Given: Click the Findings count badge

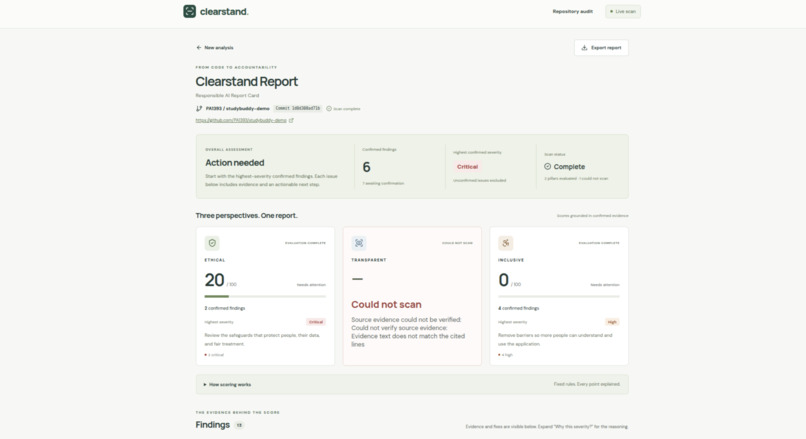Looking at the screenshot, I should [239, 425].
